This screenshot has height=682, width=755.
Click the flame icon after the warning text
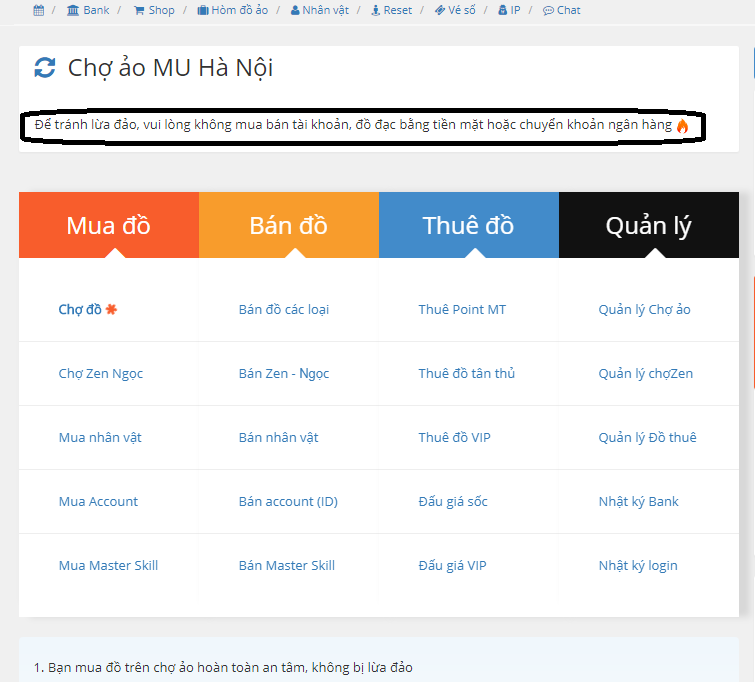pyautogui.click(x=682, y=126)
